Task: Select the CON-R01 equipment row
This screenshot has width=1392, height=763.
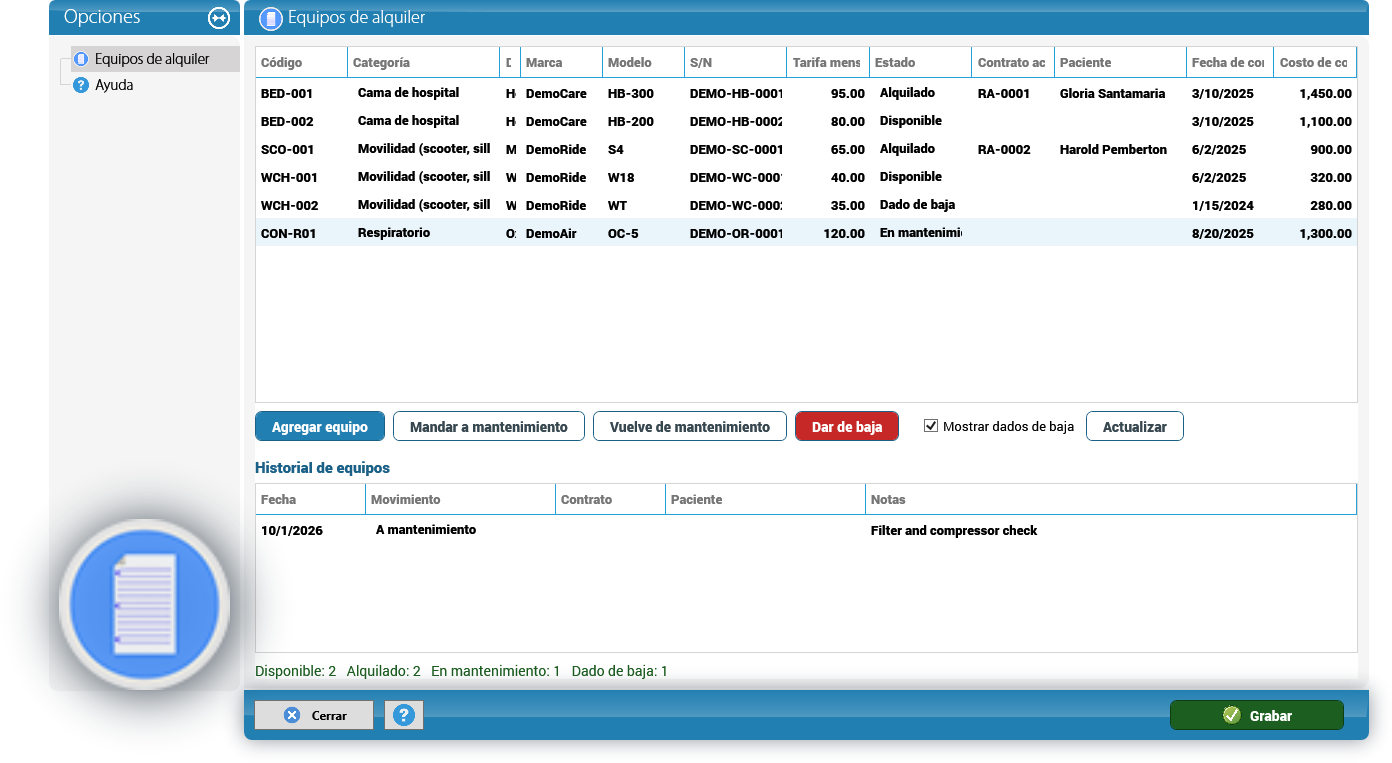Action: 806,233
